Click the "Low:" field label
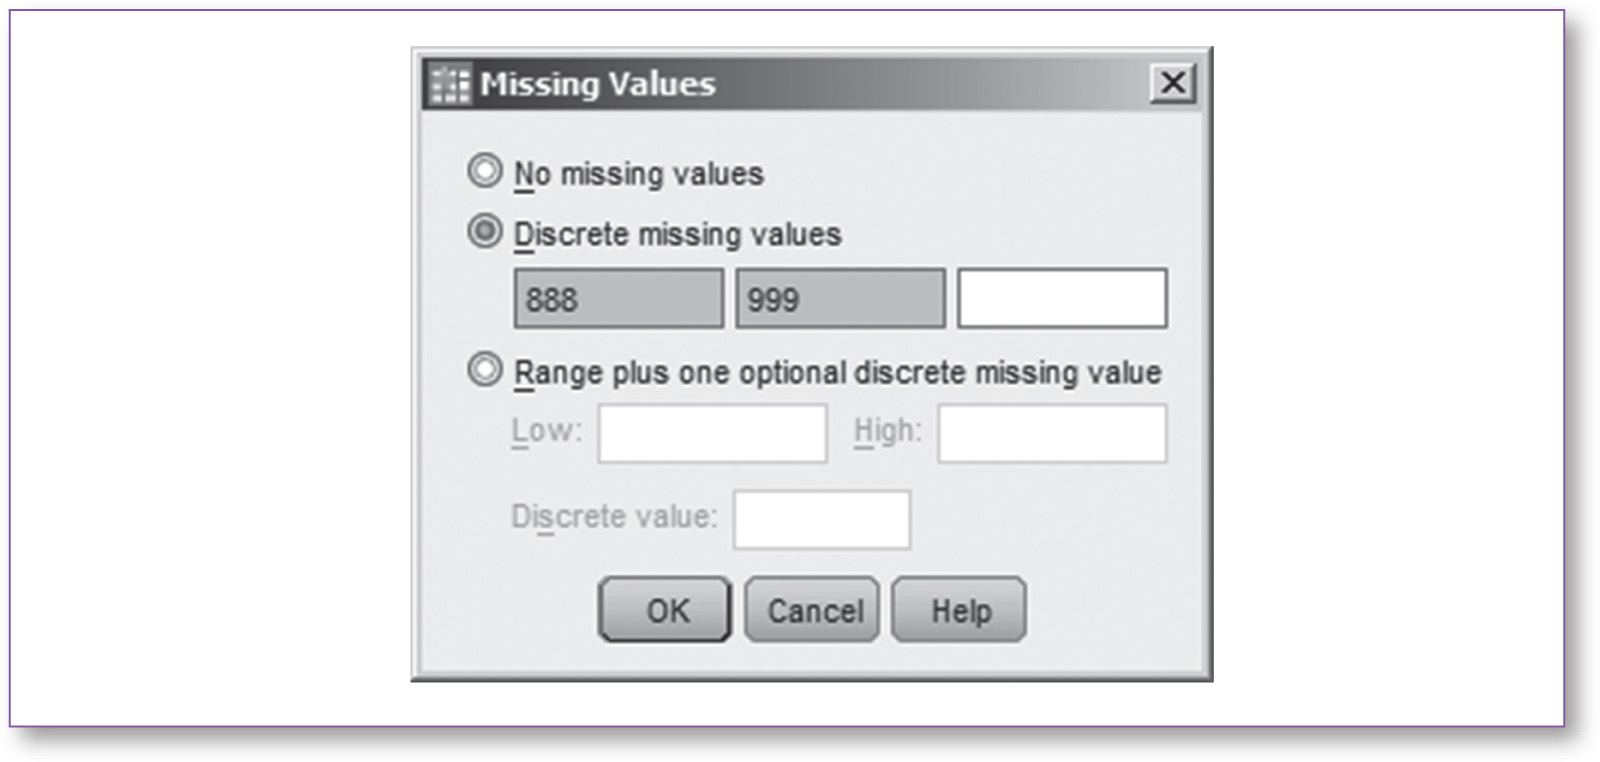Image resolution: width=1600 pixels, height=762 pixels. pos(546,431)
